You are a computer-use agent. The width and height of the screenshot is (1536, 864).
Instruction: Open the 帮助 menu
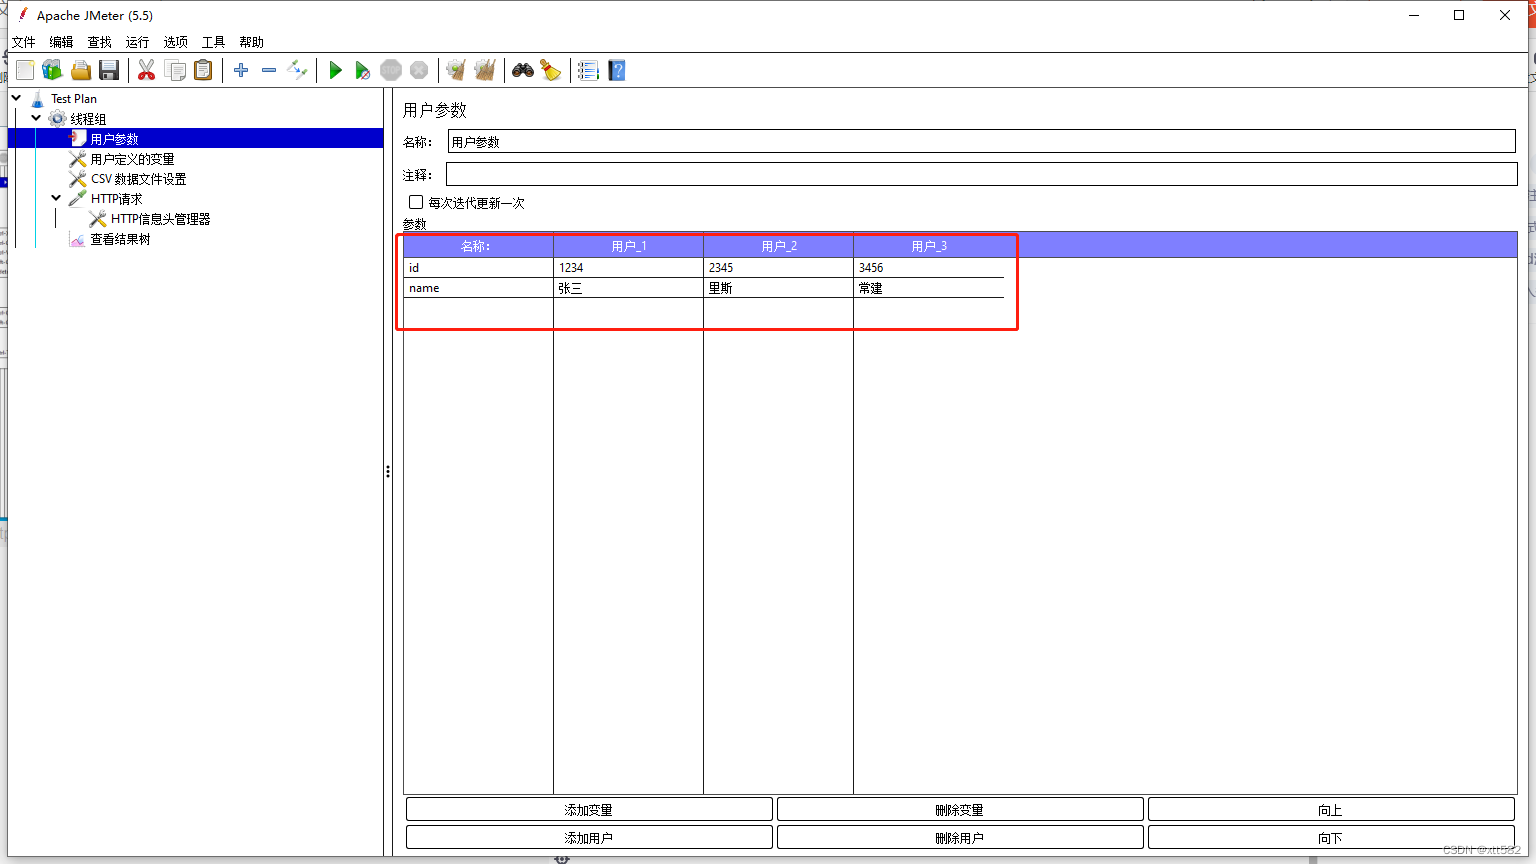click(x=251, y=42)
